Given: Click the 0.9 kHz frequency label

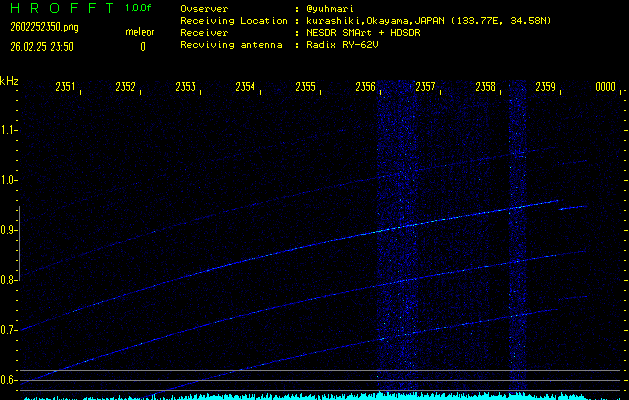Looking at the screenshot, I should 9,230.
